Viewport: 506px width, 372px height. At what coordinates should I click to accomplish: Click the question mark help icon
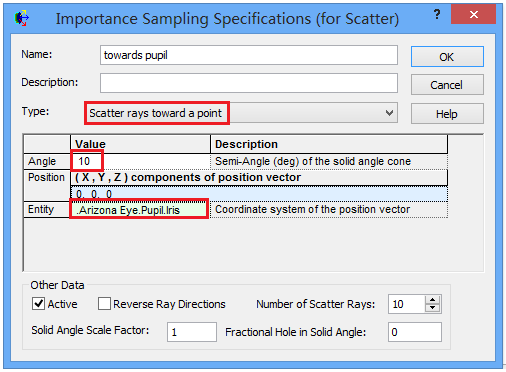click(437, 14)
